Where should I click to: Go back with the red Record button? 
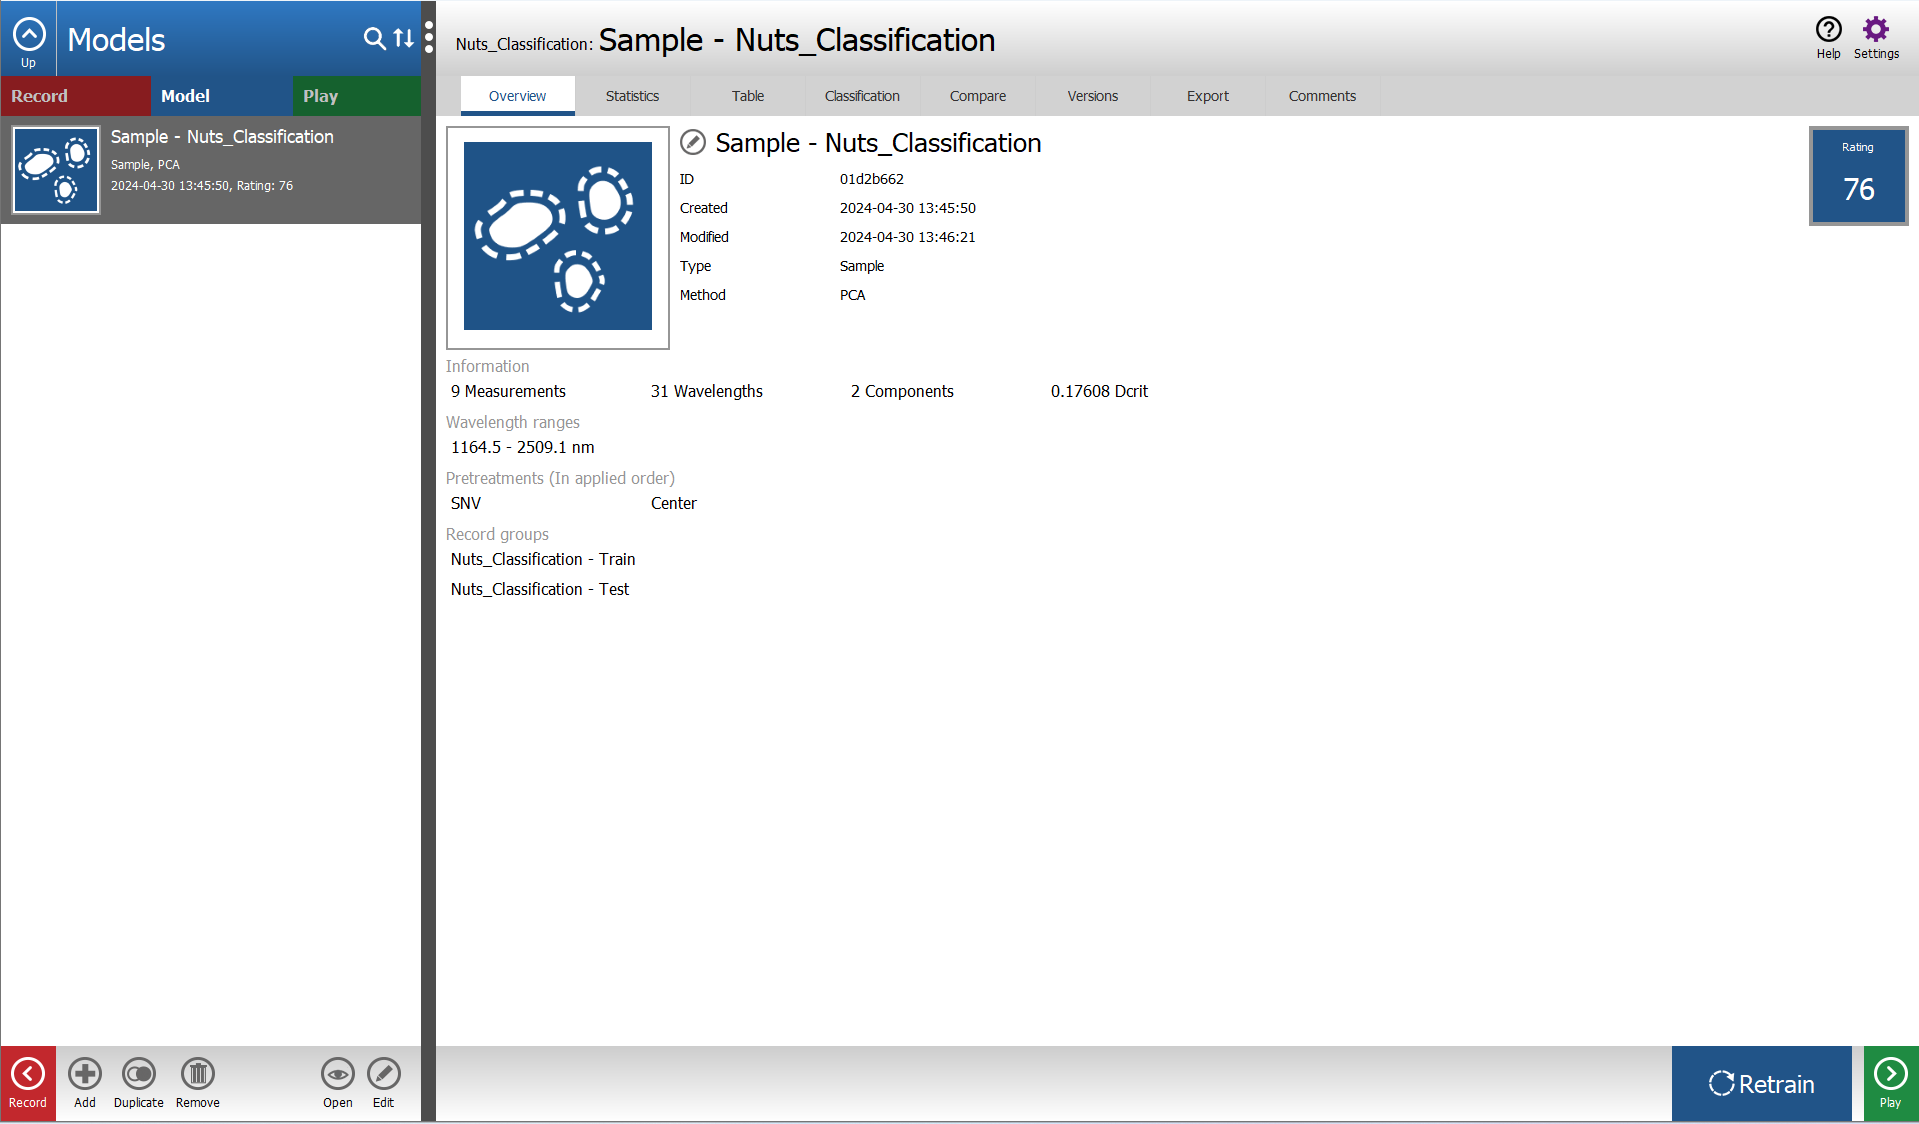pos(28,1084)
